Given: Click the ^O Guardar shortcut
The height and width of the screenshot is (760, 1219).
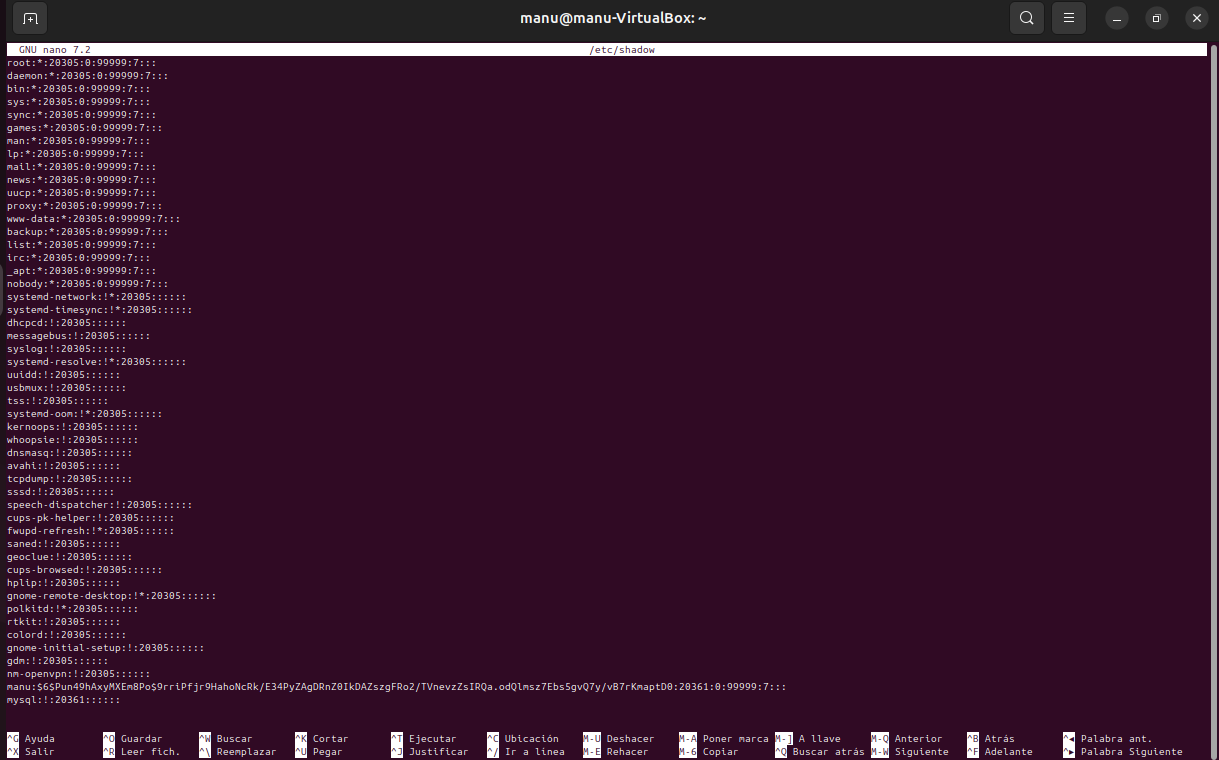Looking at the screenshot, I should (x=132, y=739).
